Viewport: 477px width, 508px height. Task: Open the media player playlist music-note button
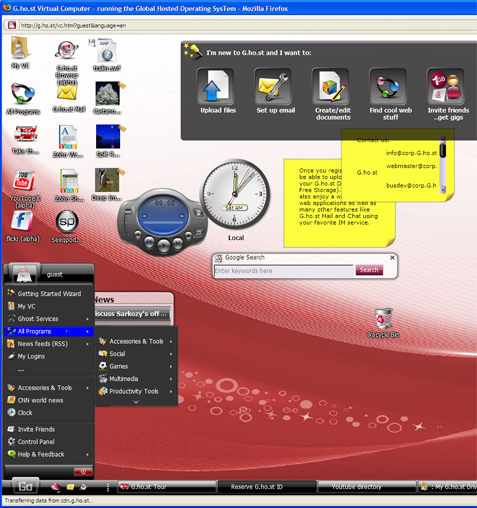pos(199,232)
